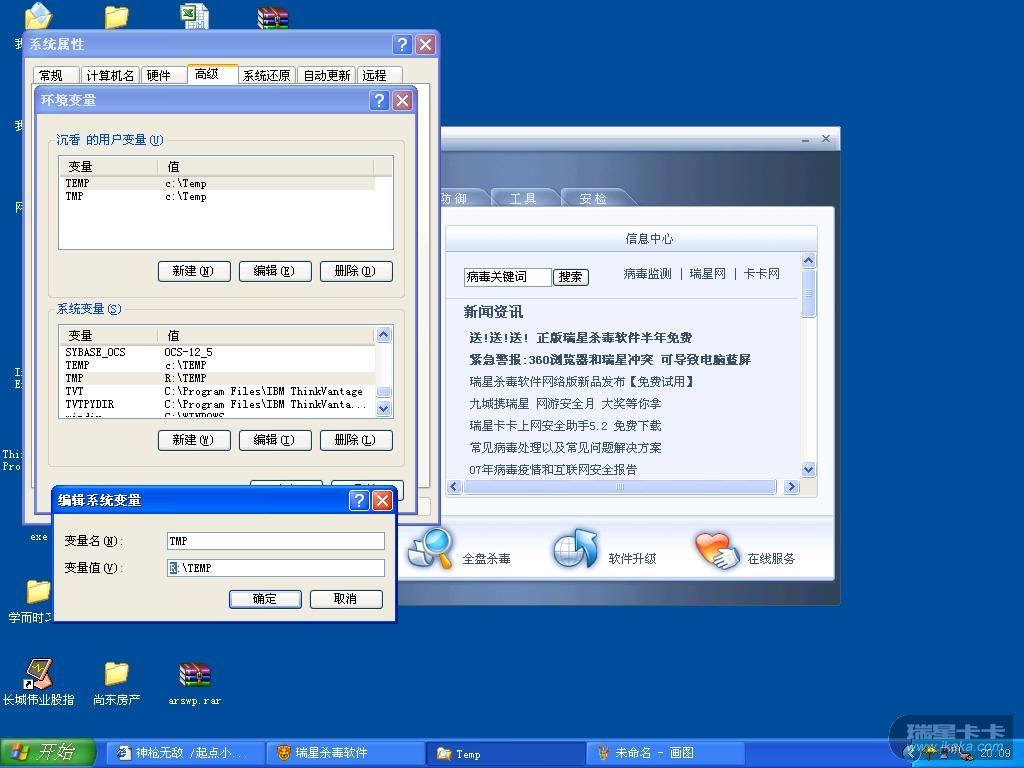Click user variables 编辑(E) button
The image size is (1024, 768).
pos(275,271)
